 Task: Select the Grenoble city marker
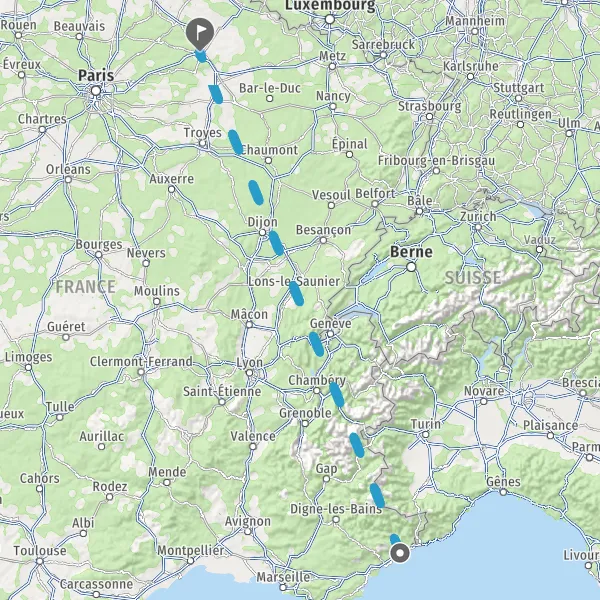click(305, 423)
